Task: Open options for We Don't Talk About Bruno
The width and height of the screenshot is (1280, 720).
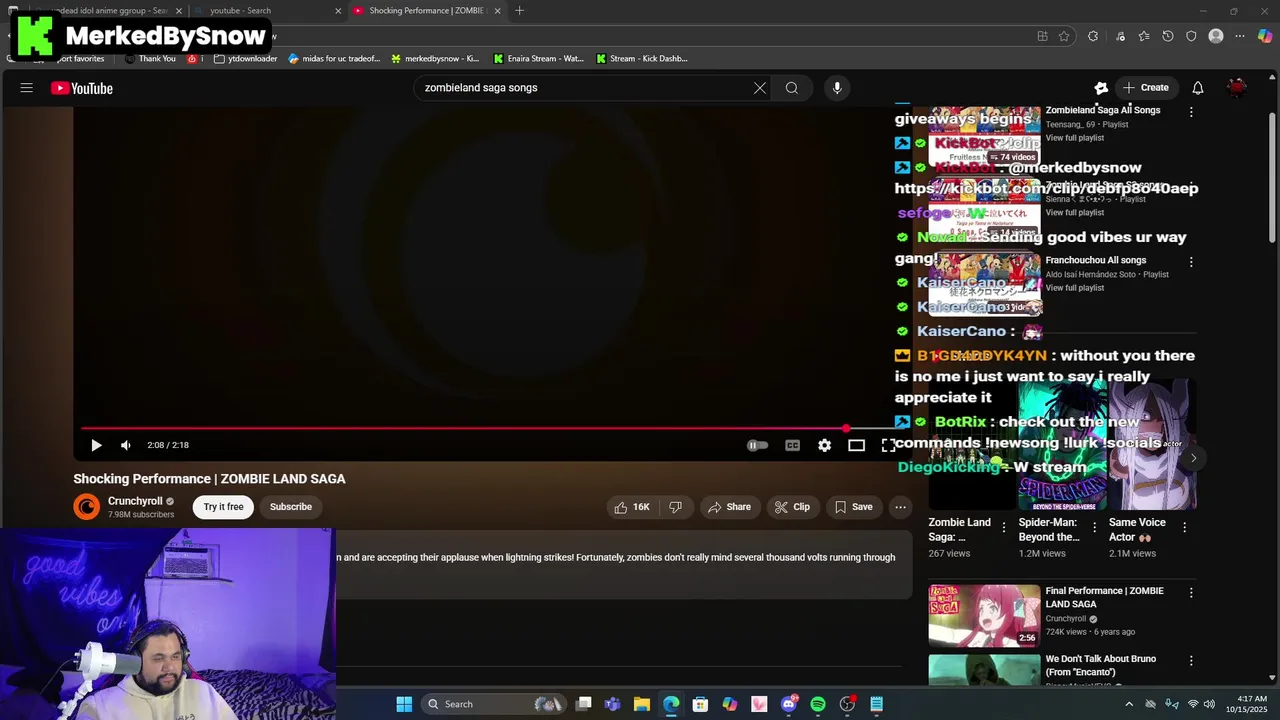Action: (1191, 661)
